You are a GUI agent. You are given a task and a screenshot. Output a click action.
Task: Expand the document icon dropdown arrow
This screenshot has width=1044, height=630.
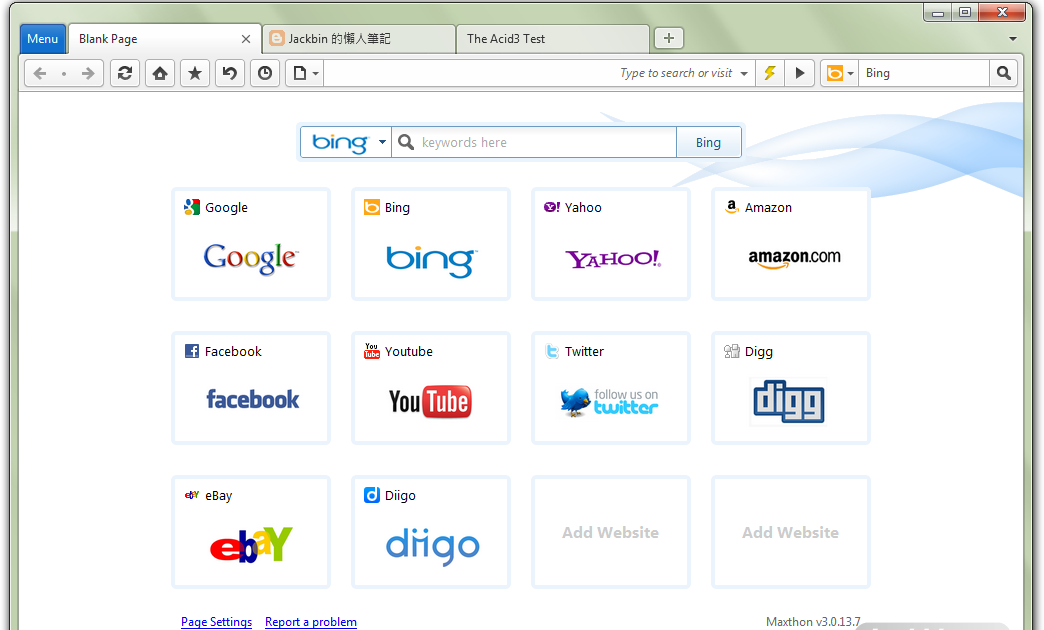tap(316, 73)
